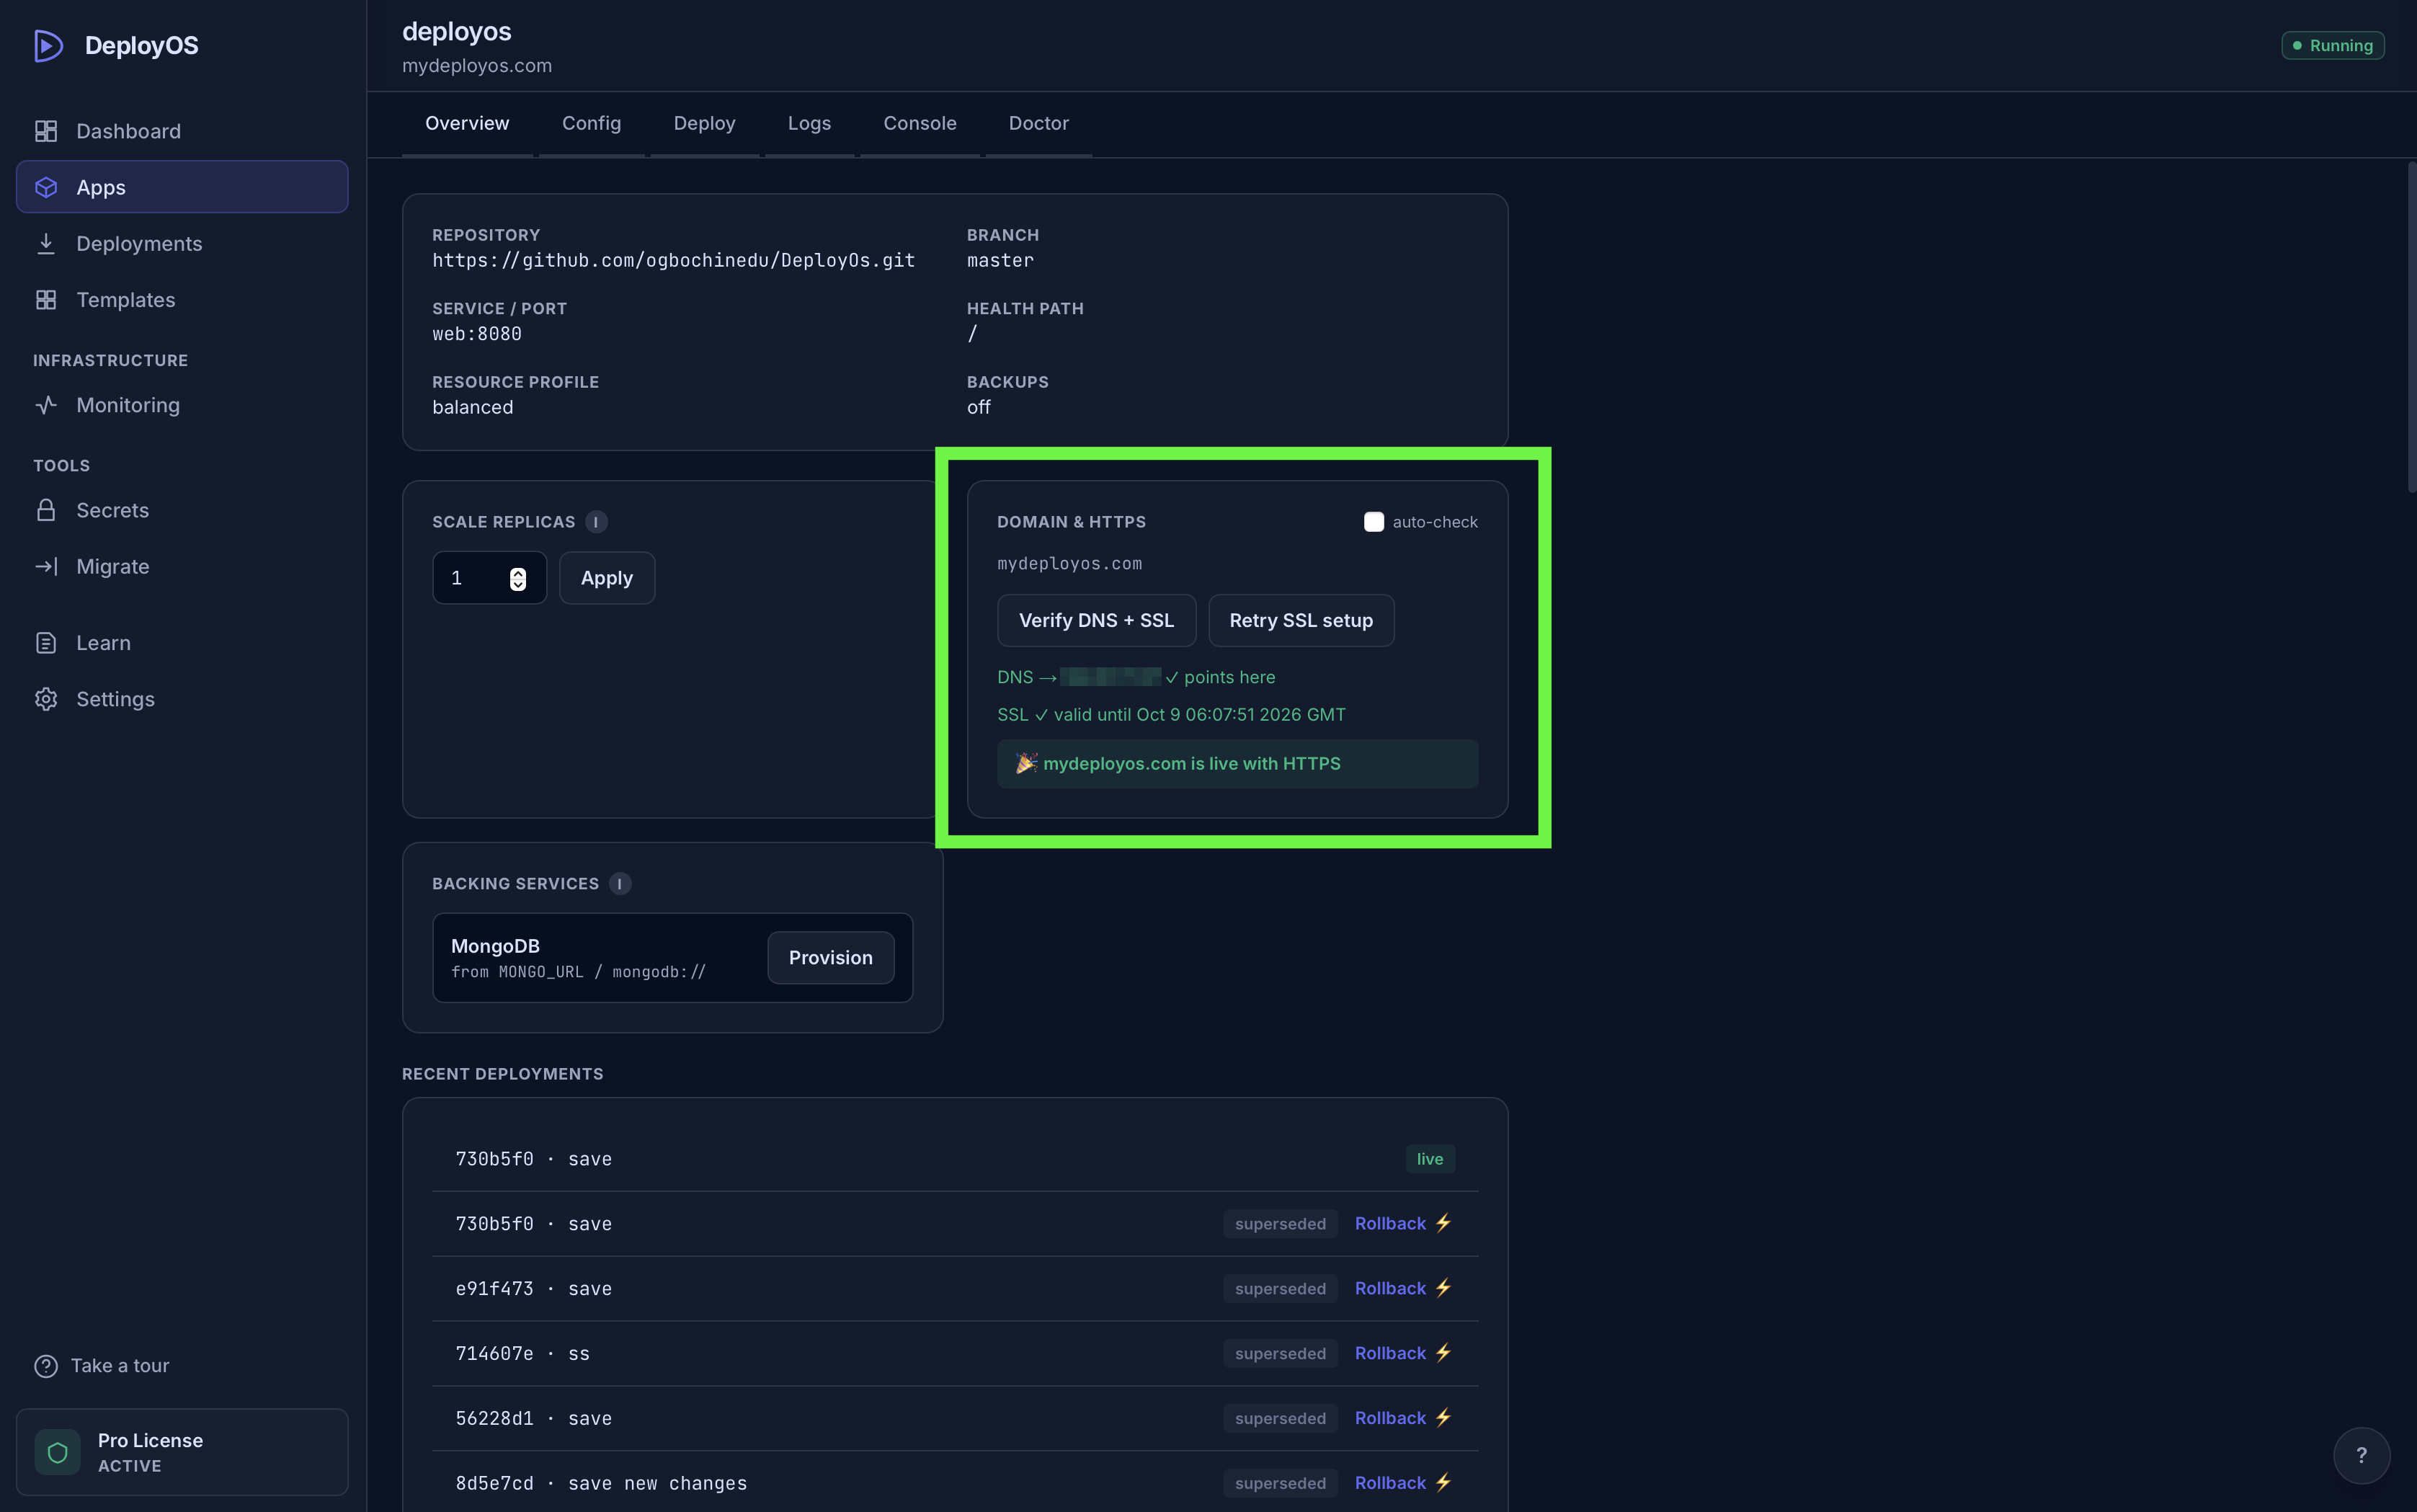The height and width of the screenshot is (1512, 2417).
Task: Open Settings in sidebar
Action: point(182,699)
